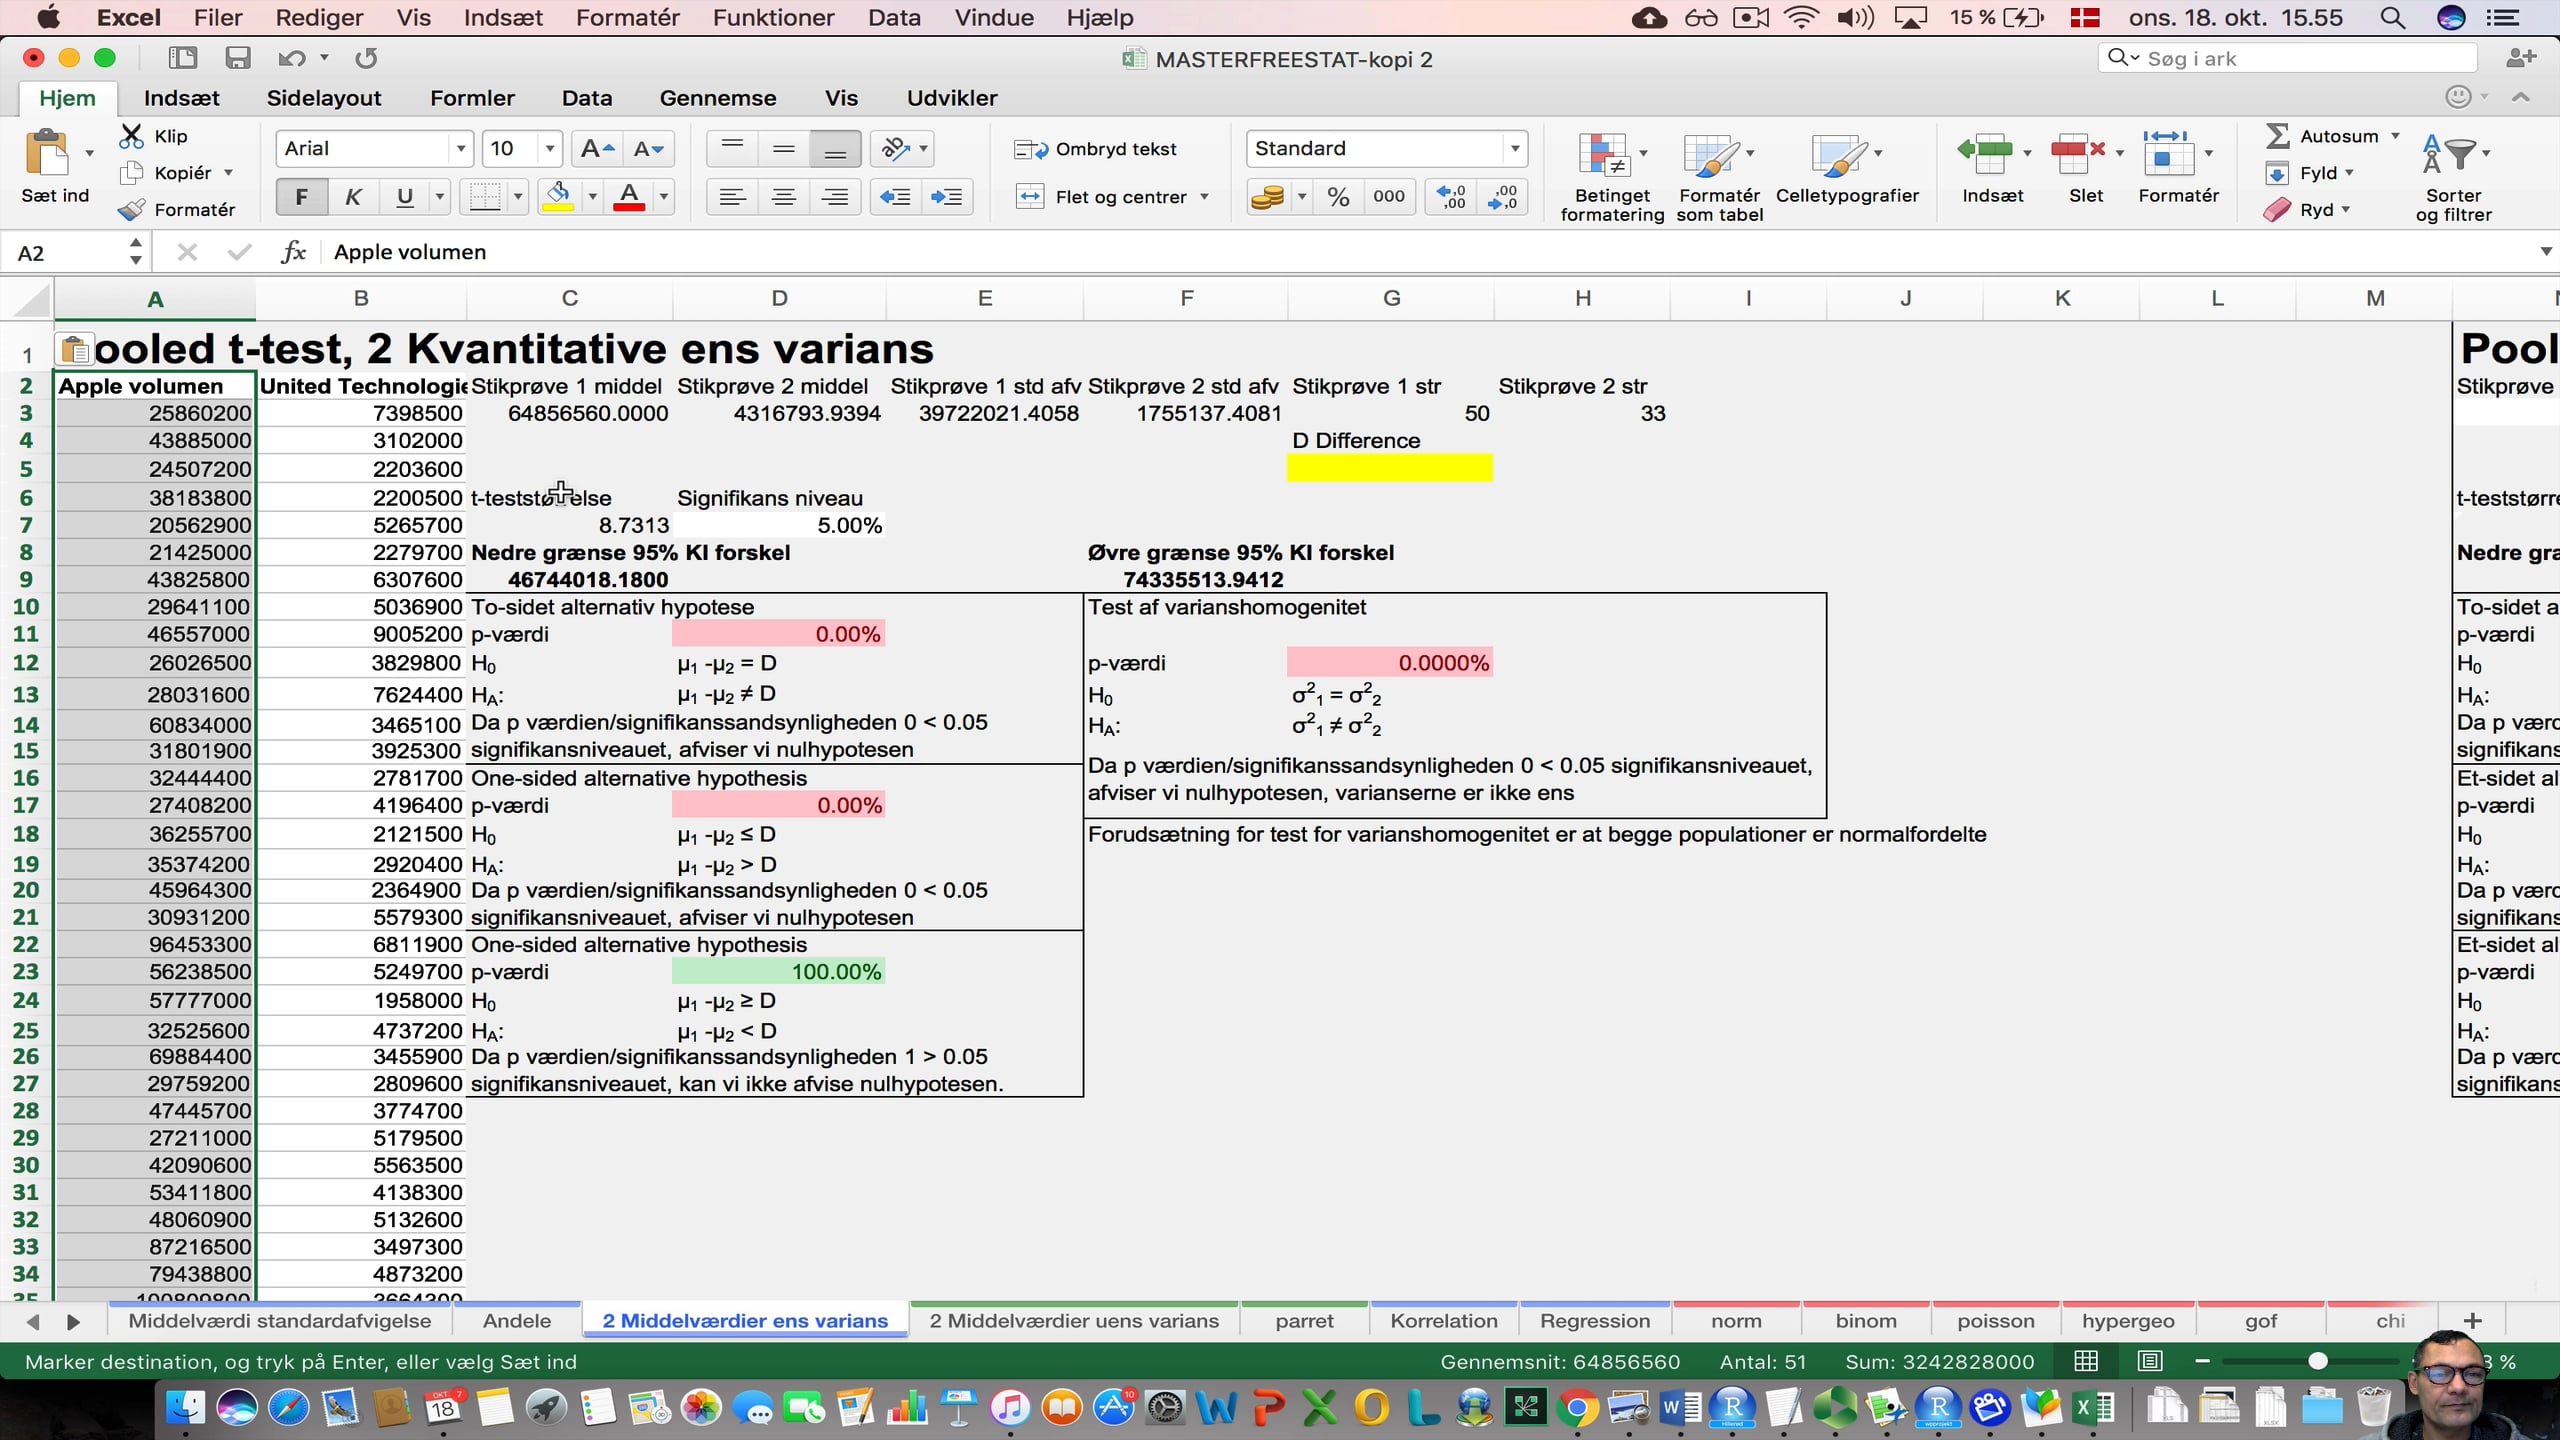This screenshot has height=1440, width=2560.
Task: Click the Formatér format painter brush
Action: [131, 210]
